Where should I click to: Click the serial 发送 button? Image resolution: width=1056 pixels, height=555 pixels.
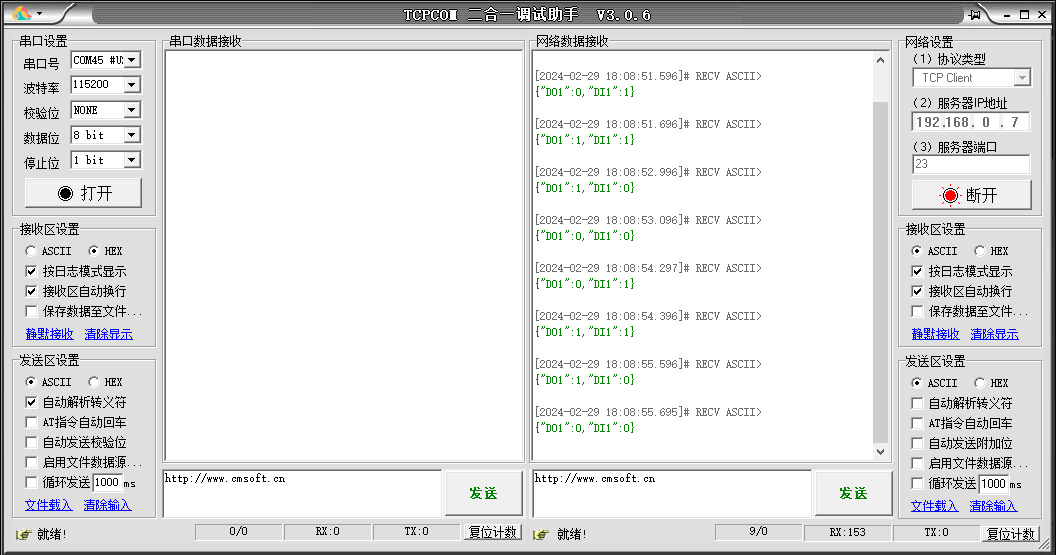coord(484,493)
